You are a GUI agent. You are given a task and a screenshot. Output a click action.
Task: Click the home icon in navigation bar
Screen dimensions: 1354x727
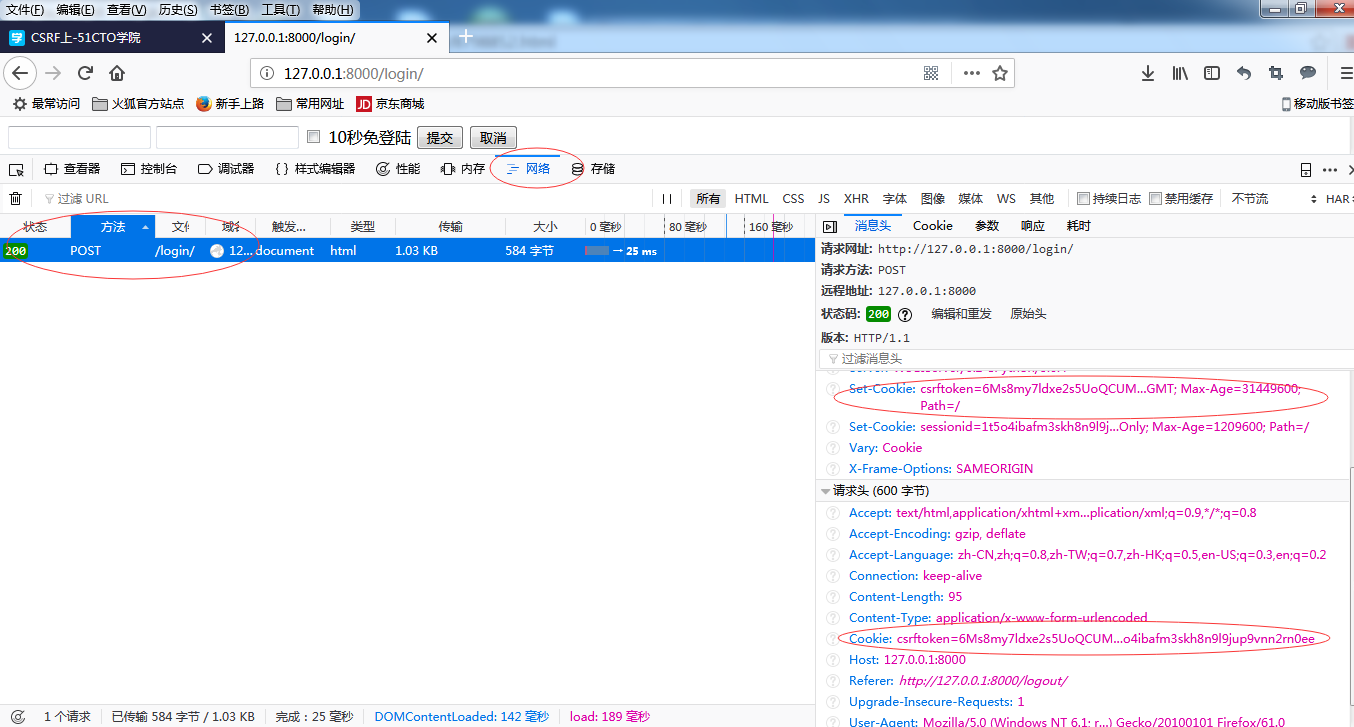point(117,73)
